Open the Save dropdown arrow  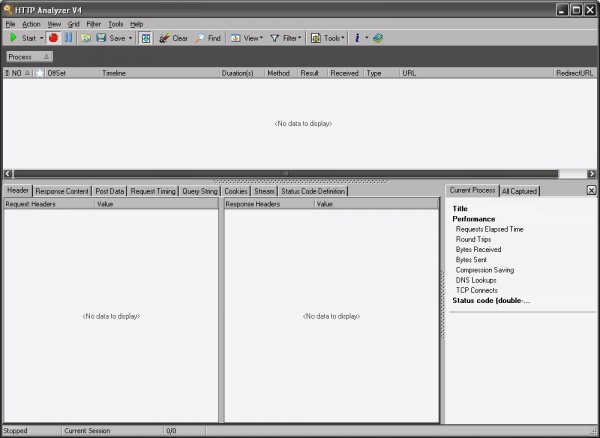[130, 38]
